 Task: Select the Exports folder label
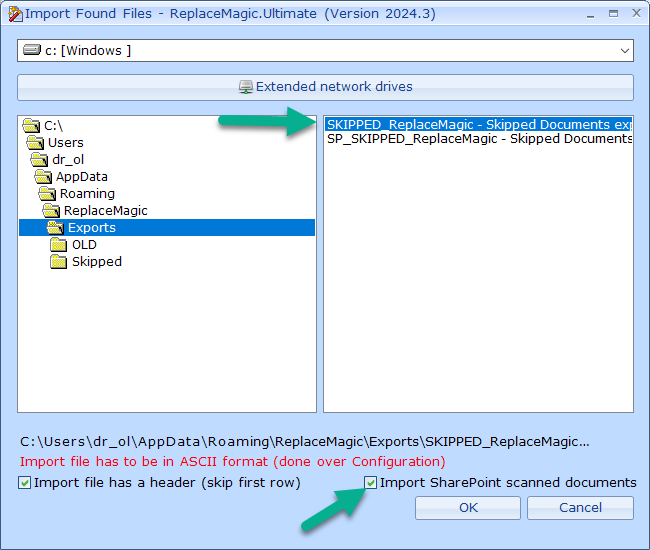click(92, 228)
